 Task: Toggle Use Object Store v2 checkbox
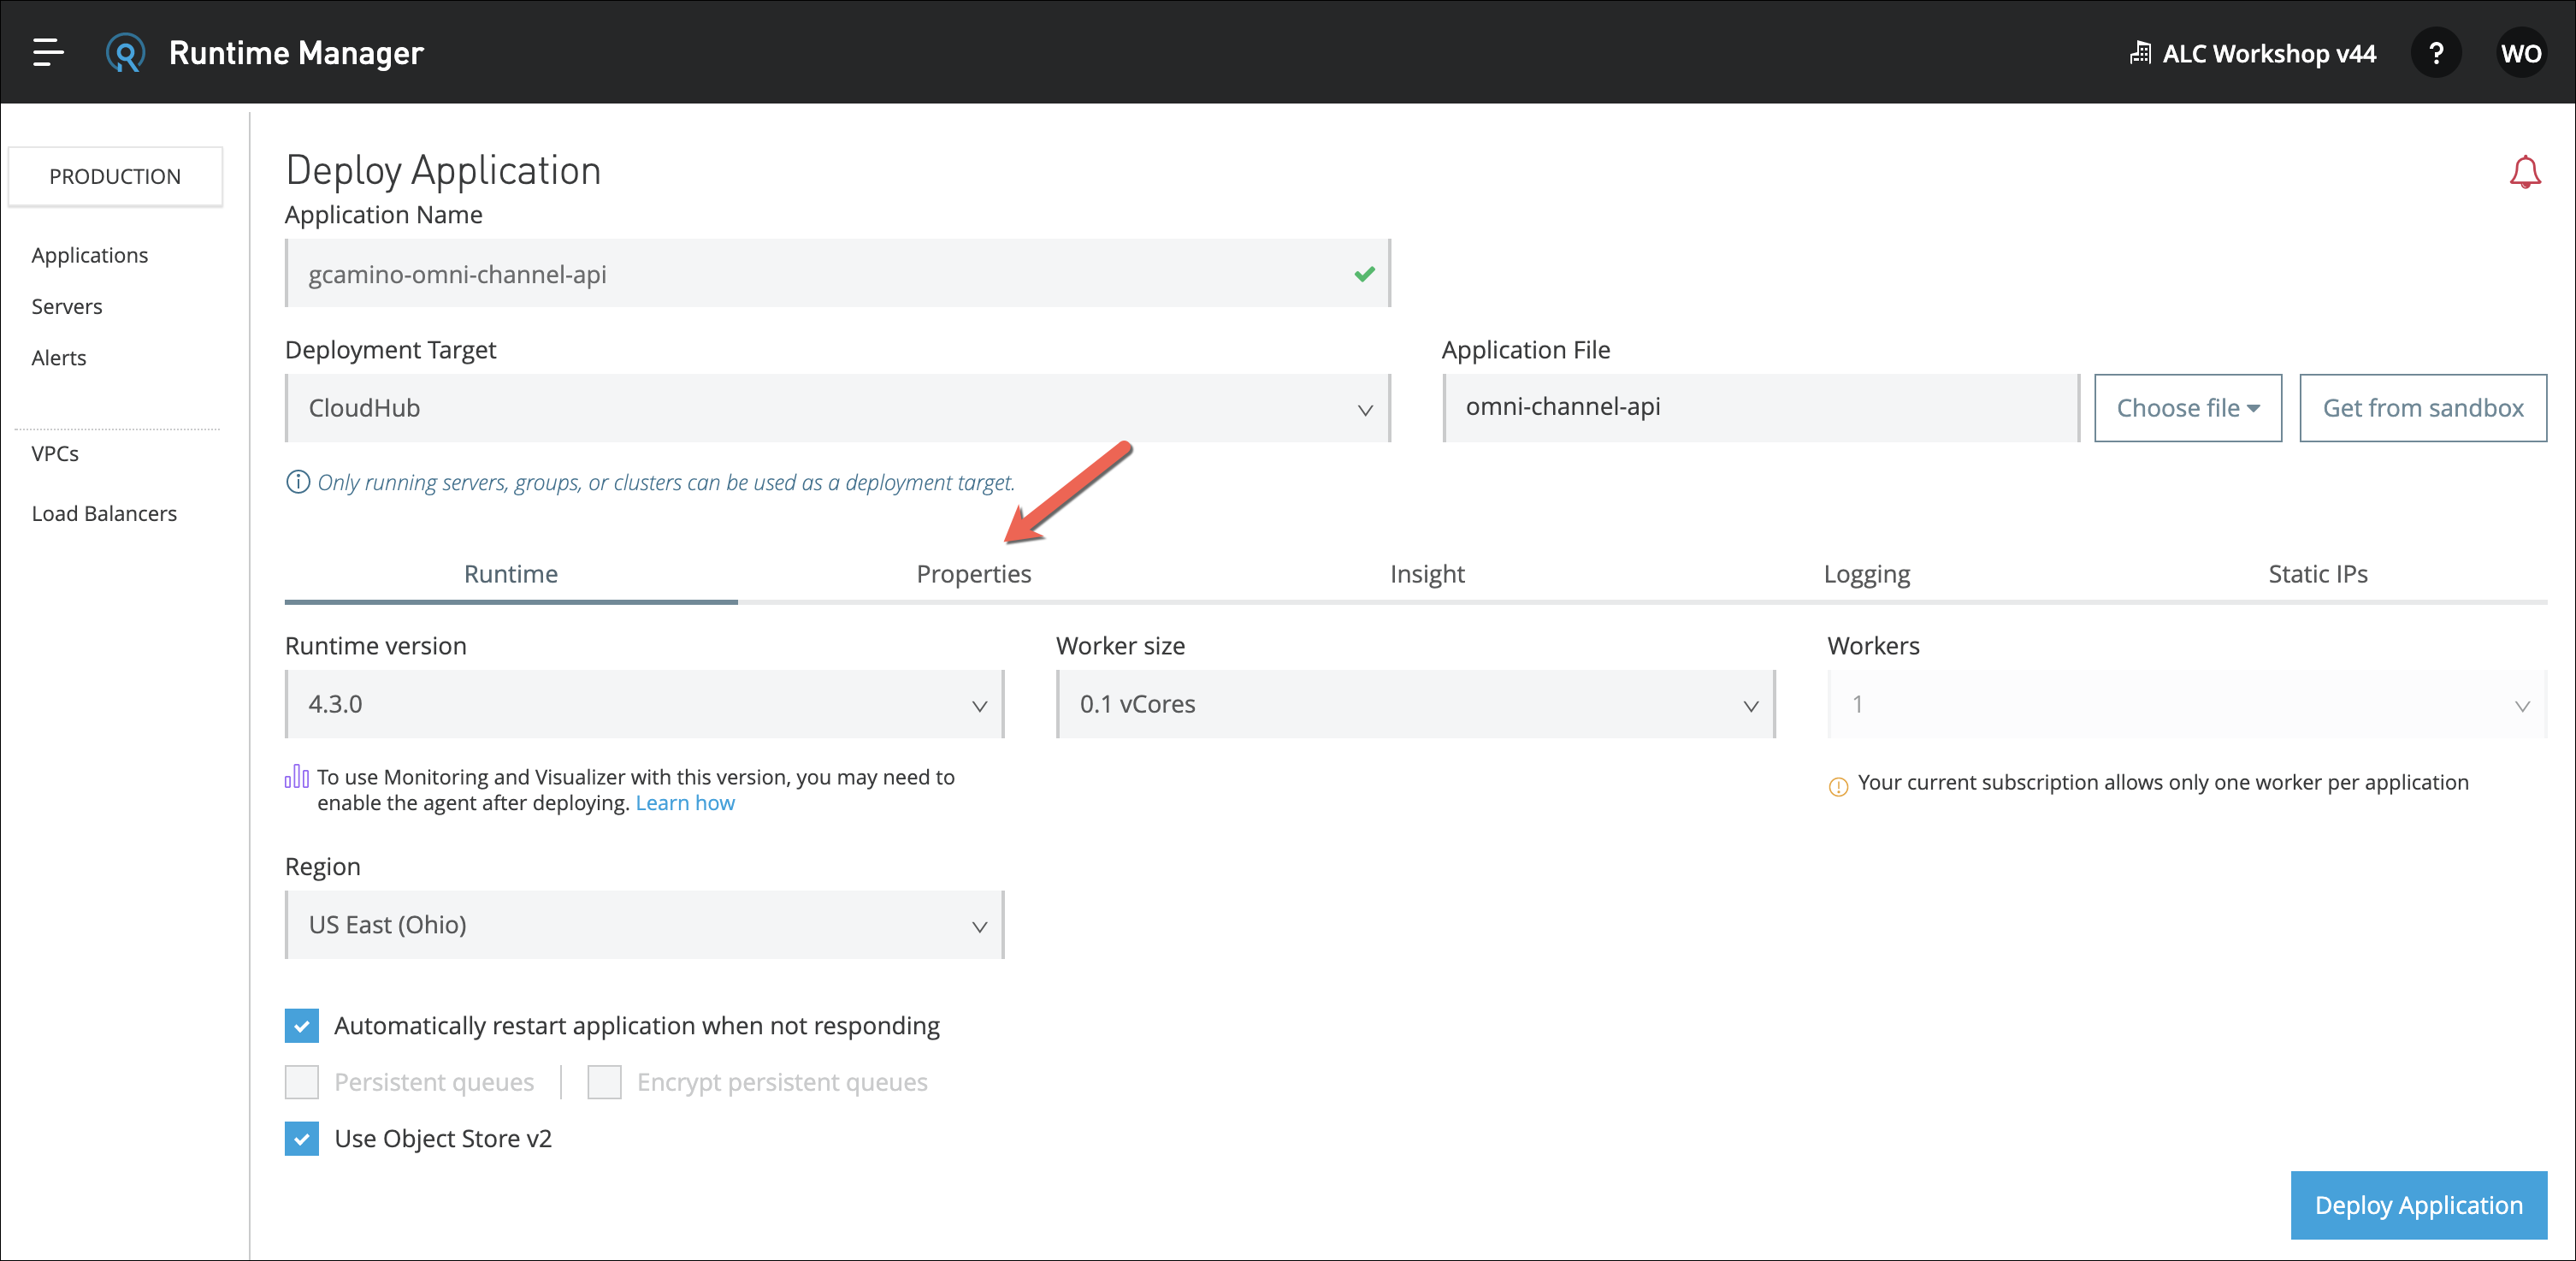(x=302, y=1139)
